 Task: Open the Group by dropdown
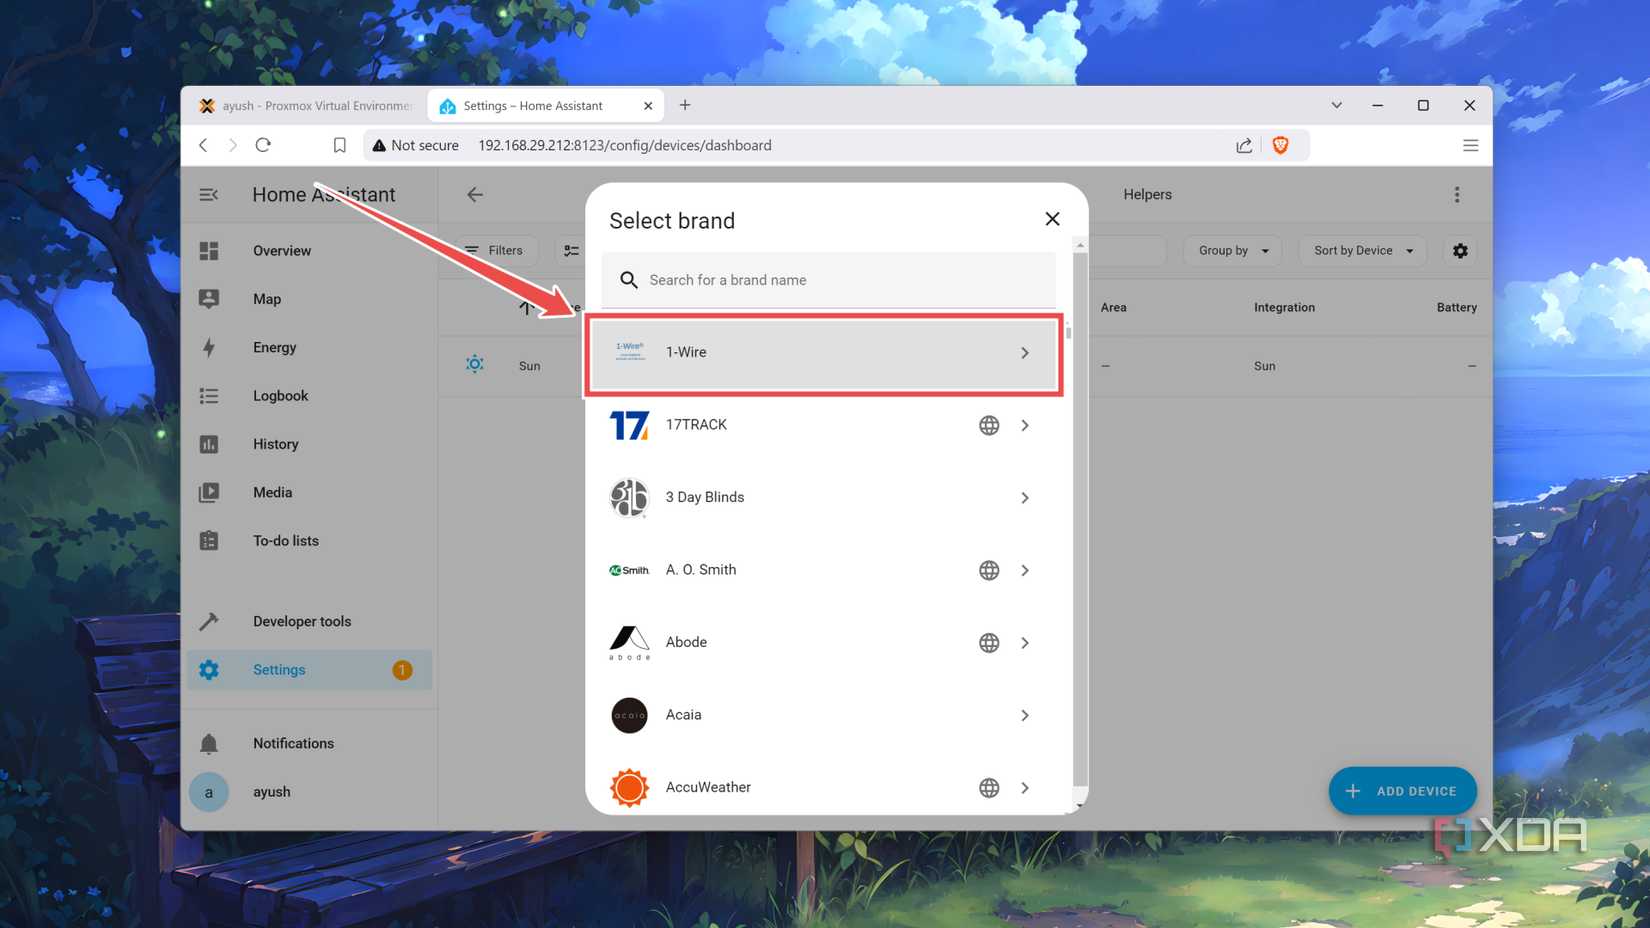tap(1233, 251)
